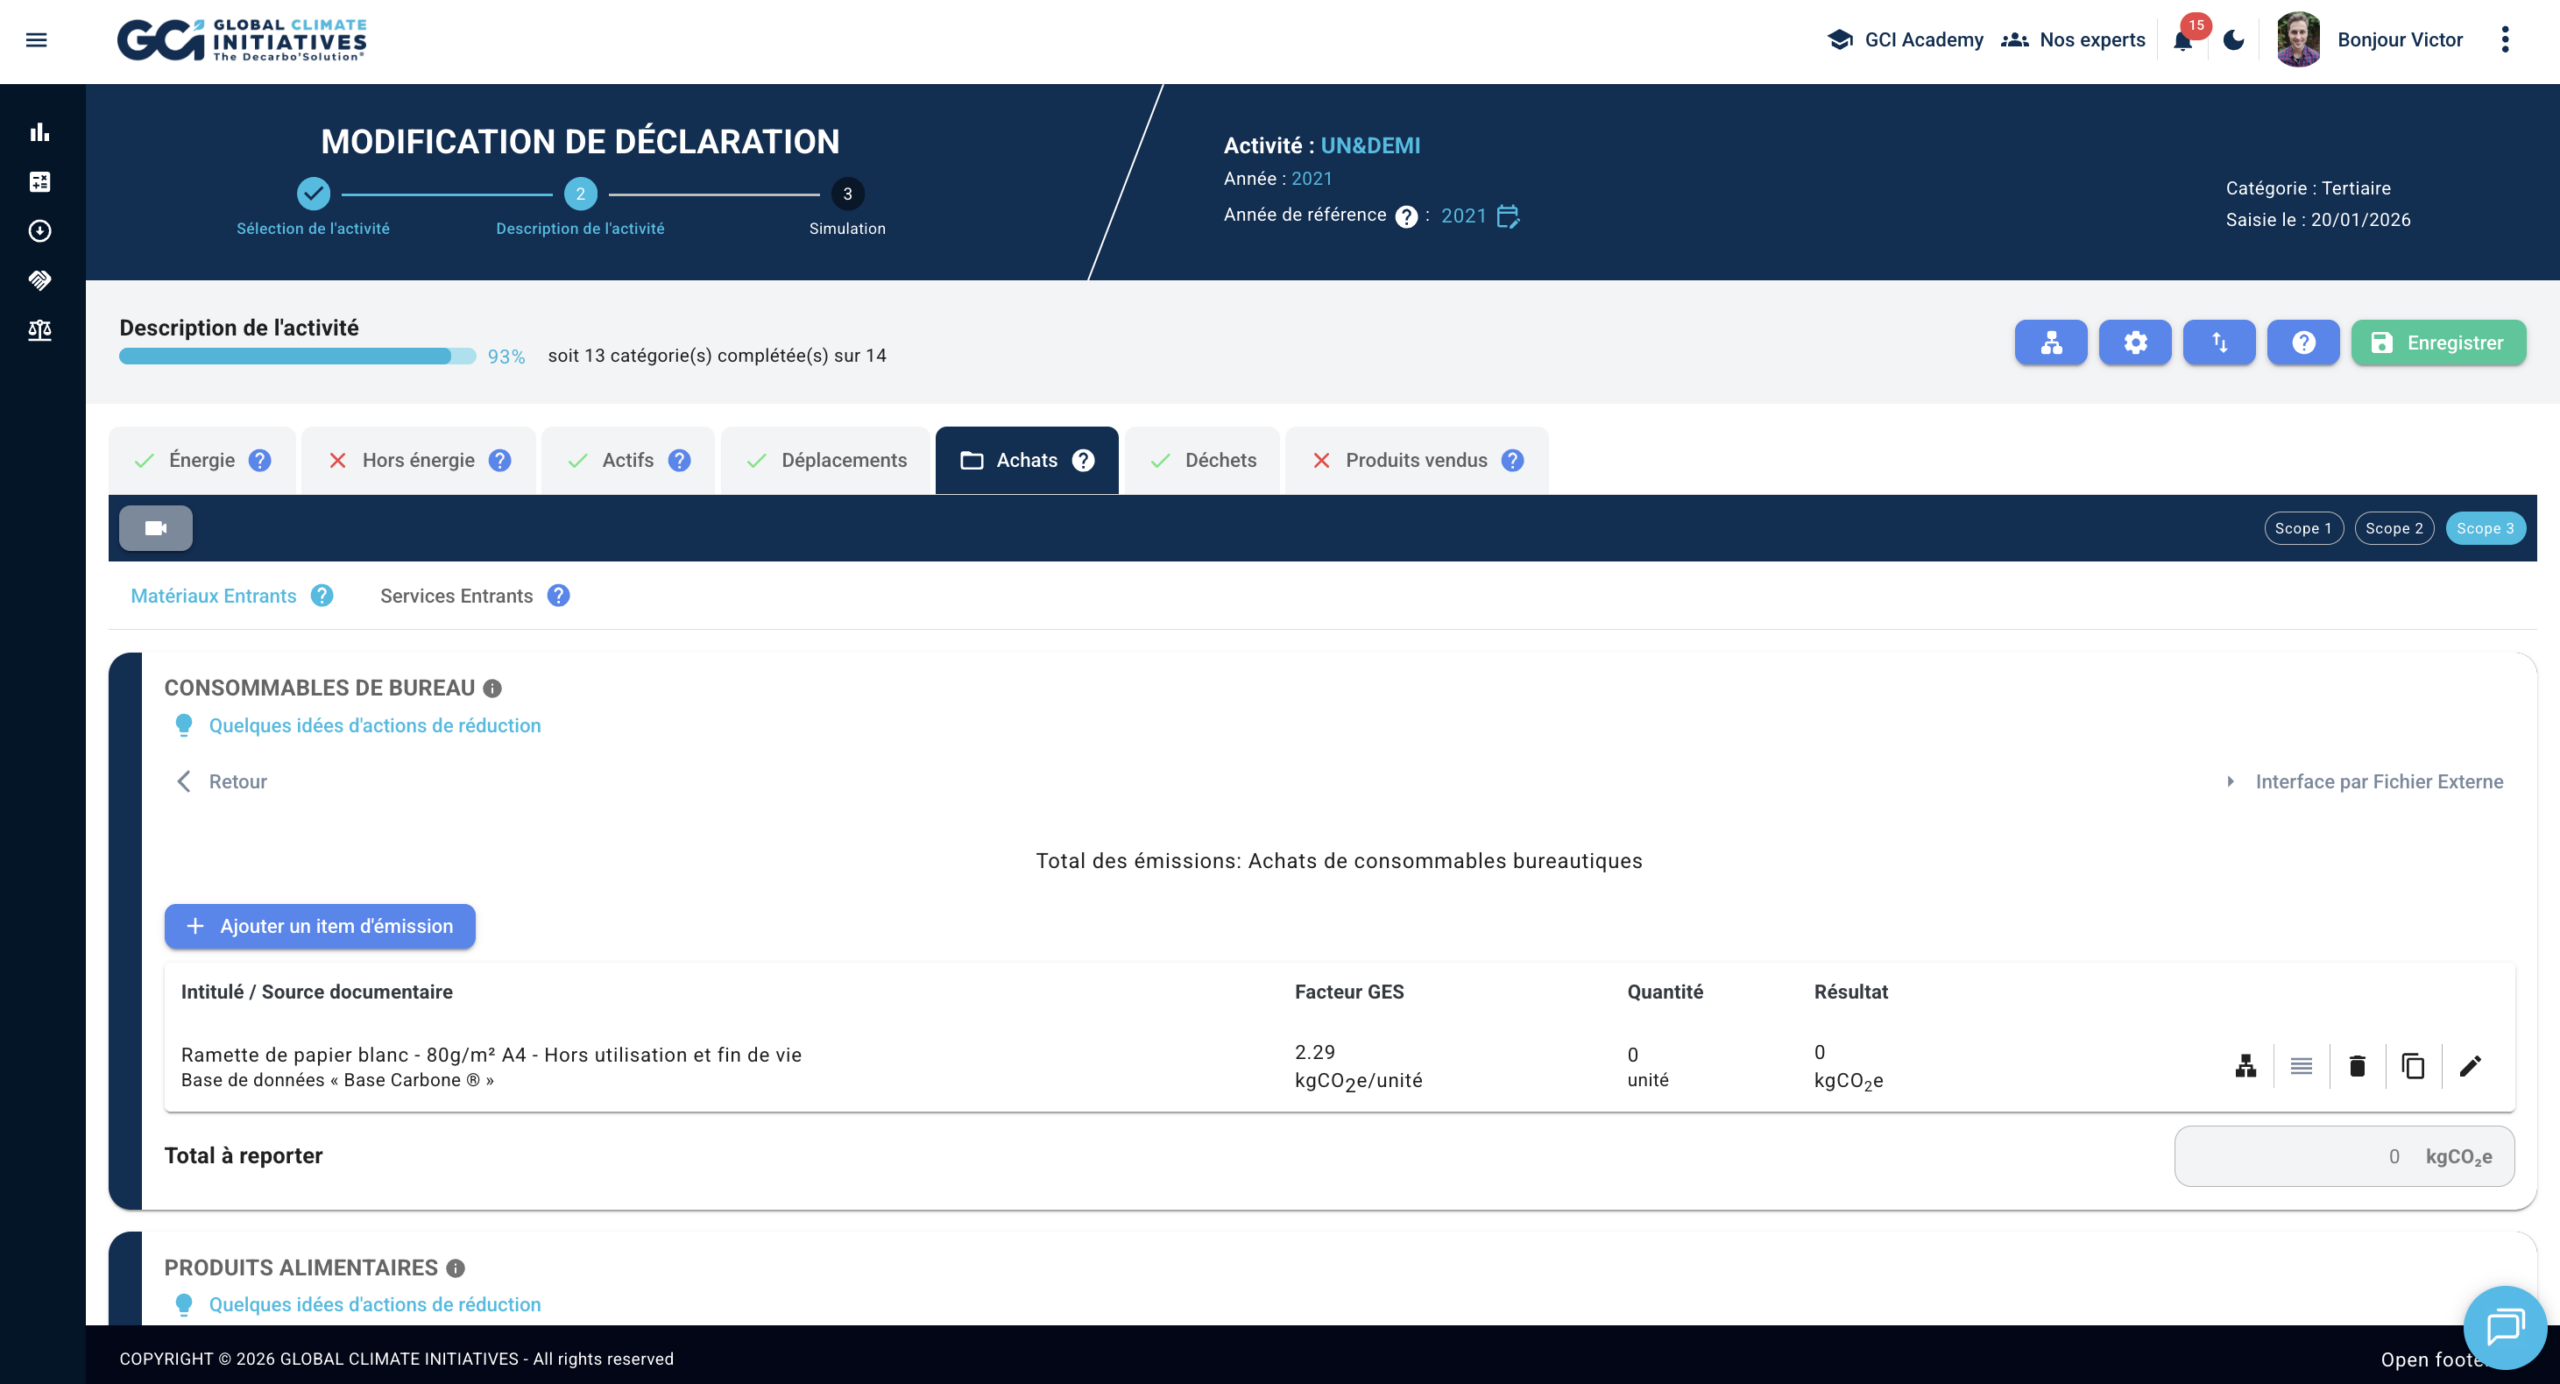
Task: Click the delete trash icon for Ramette row
Action: pyautogui.click(x=2357, y=1066)
